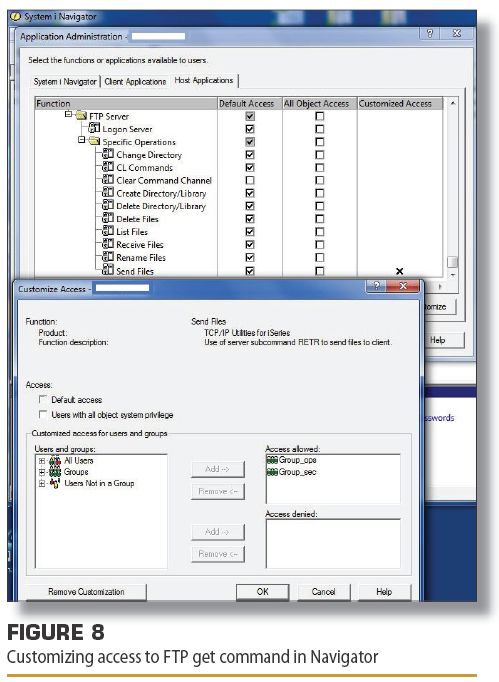Screen dimensions: 499x682
Task: Click the FTP Server folder icon
Action: click(81, 116)
